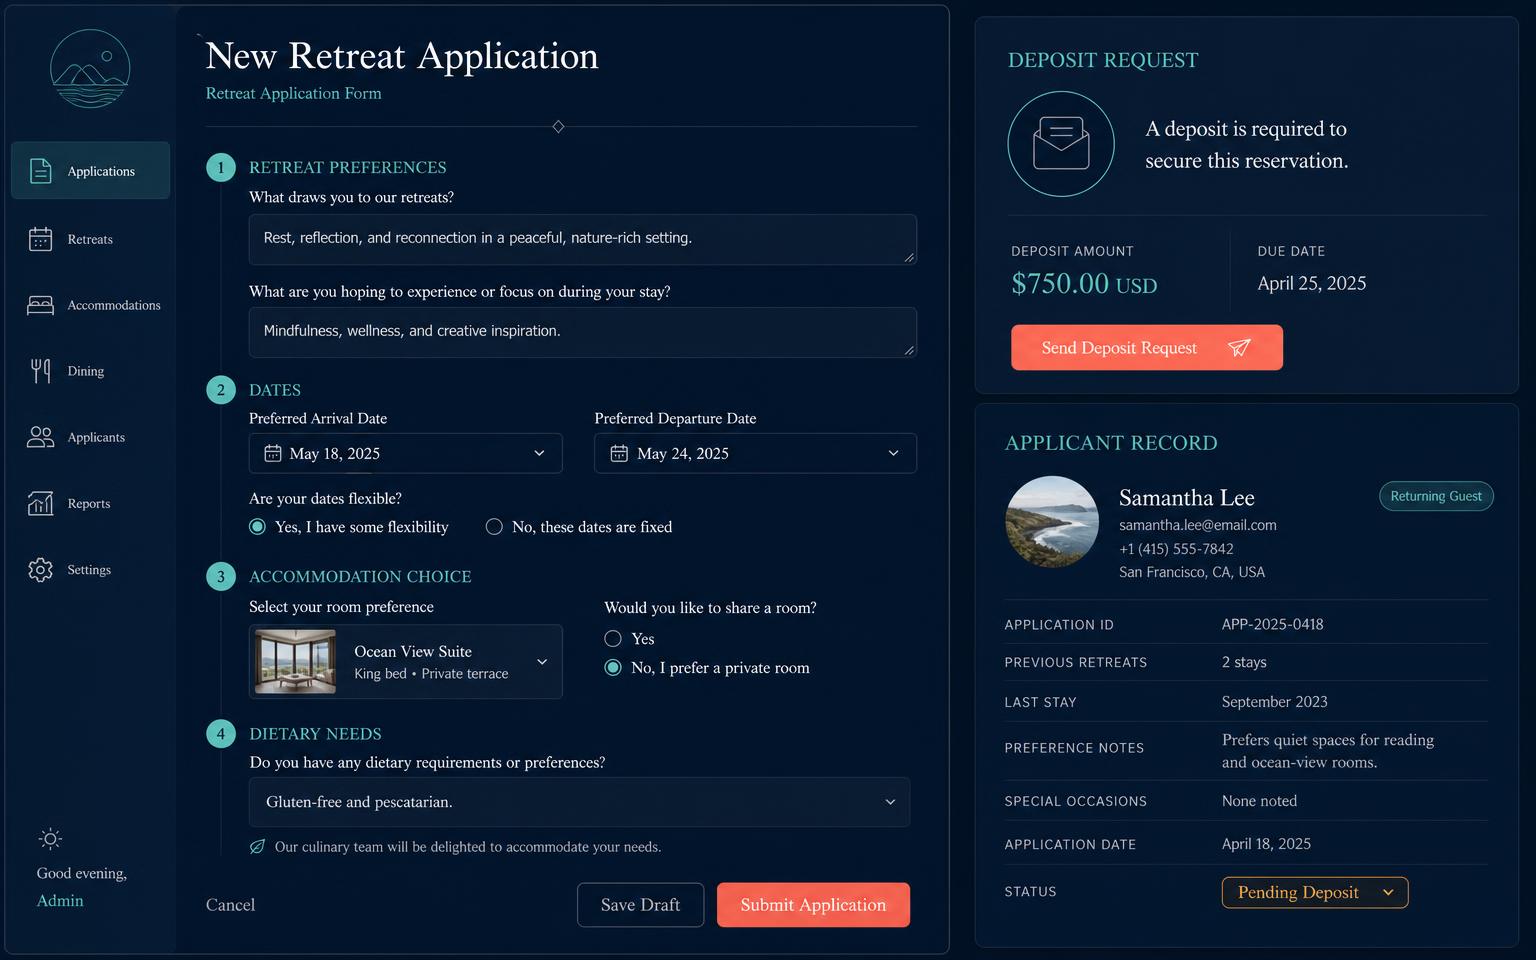Open the Dining section in the sidebar
The image size is (1536, 960).
click(90, 371)
